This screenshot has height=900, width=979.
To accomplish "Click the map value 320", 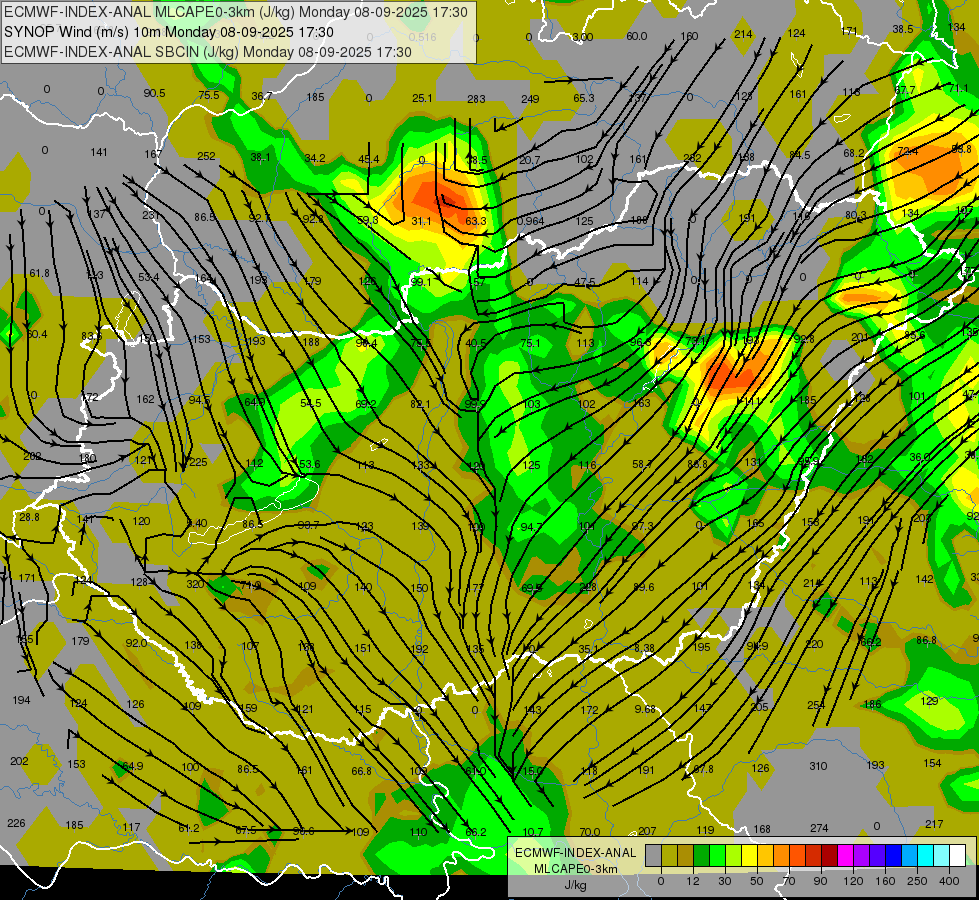I will [195, 584].
